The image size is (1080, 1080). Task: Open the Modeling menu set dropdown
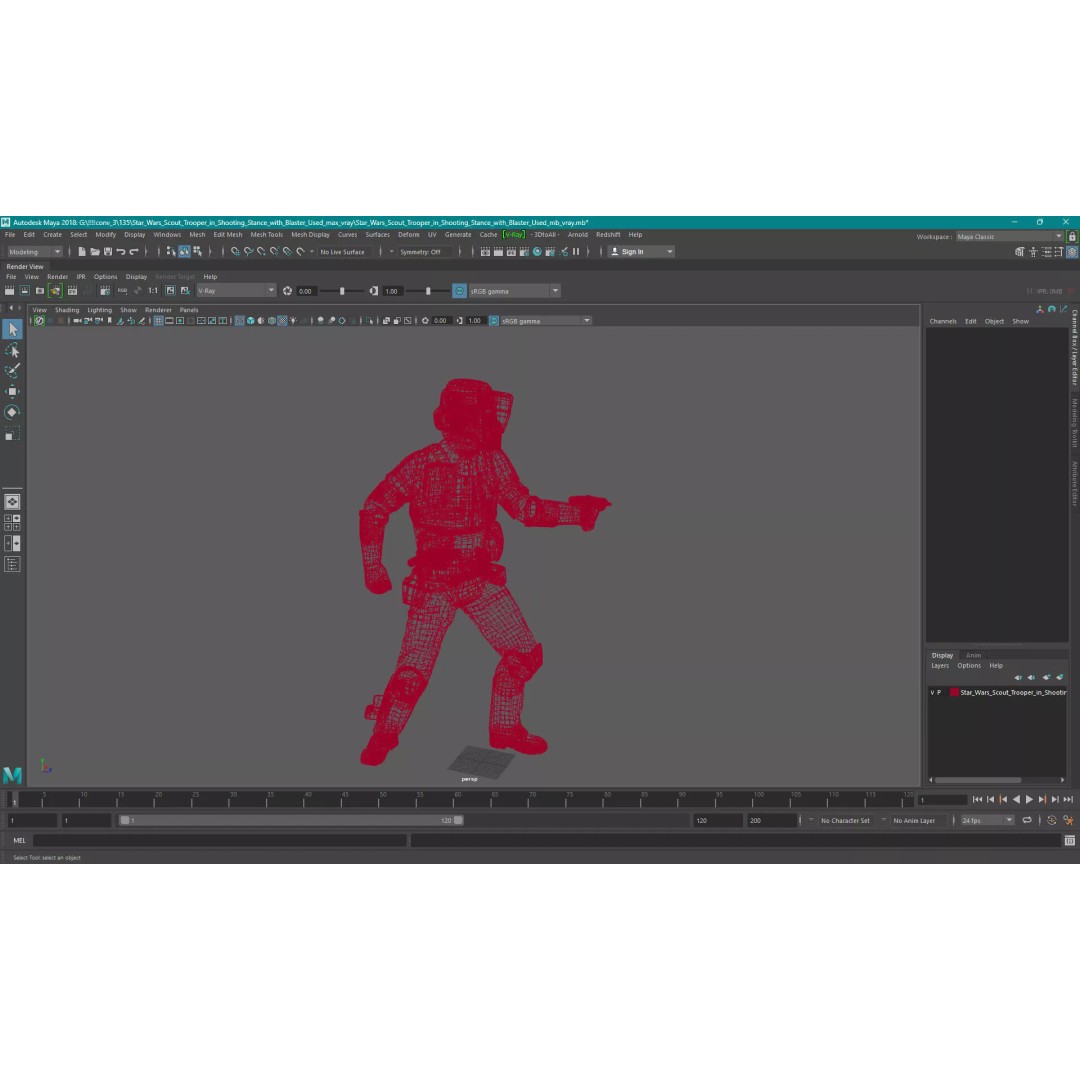coord(34,252)
